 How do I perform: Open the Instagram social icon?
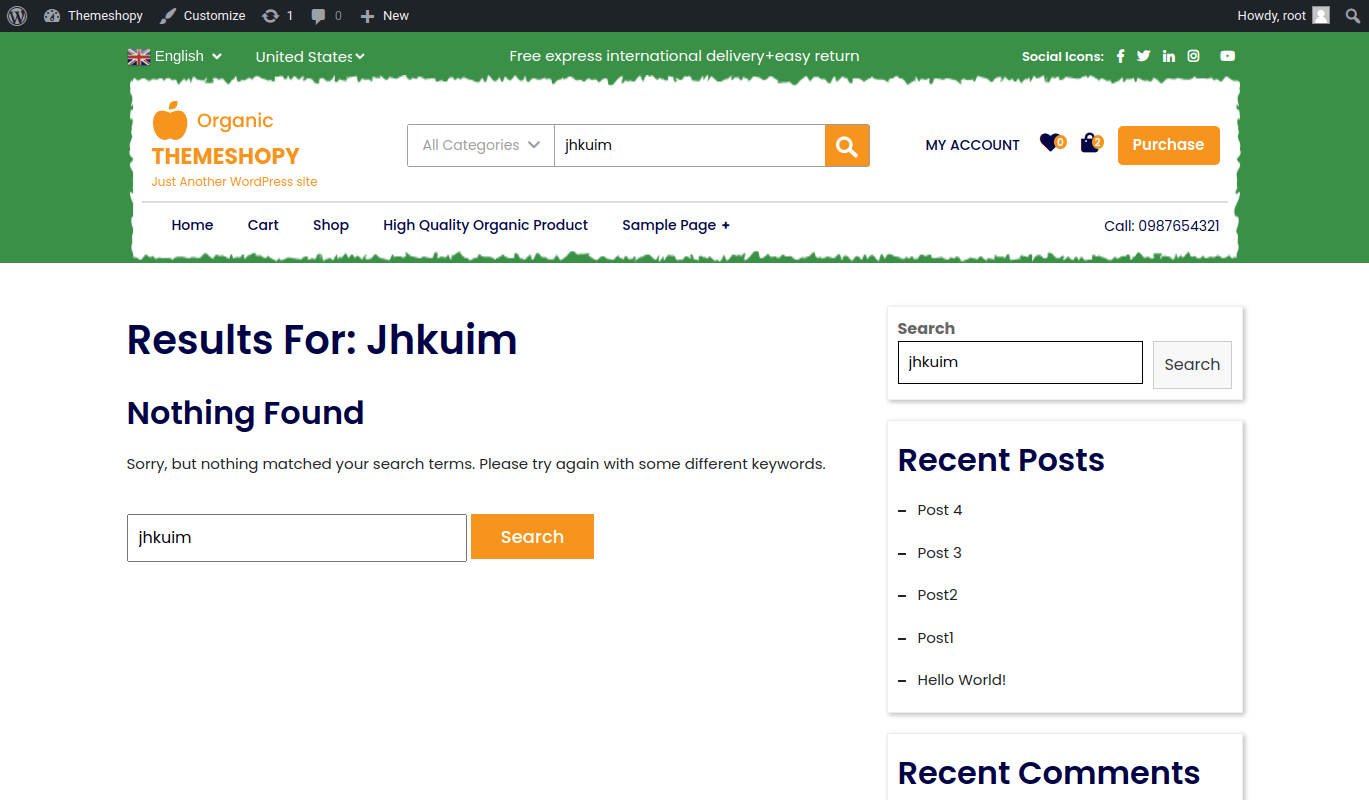click(x=1193, y=56)
